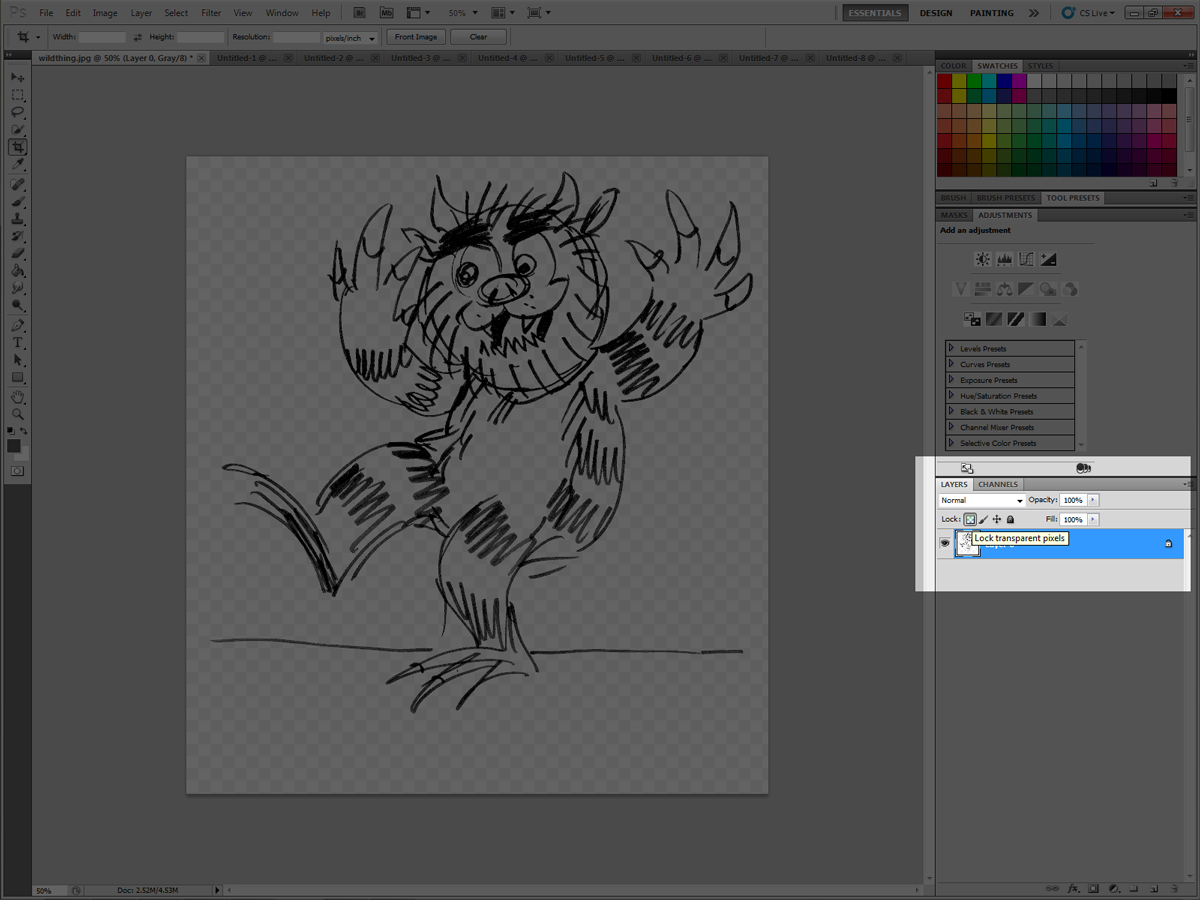This screenshot has height=900, width=1200.
Task: Expand Curves Presets
Action: click(x=951, y=364)
